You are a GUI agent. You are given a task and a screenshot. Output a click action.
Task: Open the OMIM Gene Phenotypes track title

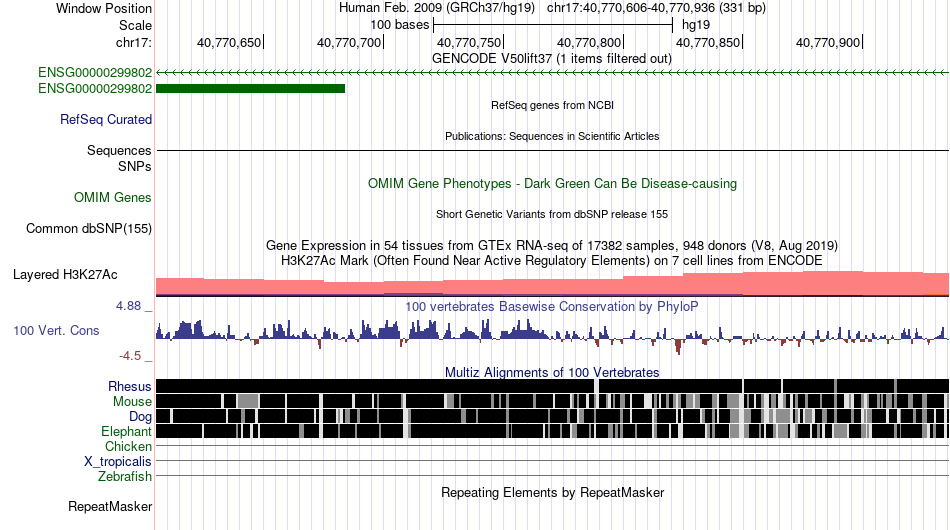pyautogui.click(x=552, y=184)
